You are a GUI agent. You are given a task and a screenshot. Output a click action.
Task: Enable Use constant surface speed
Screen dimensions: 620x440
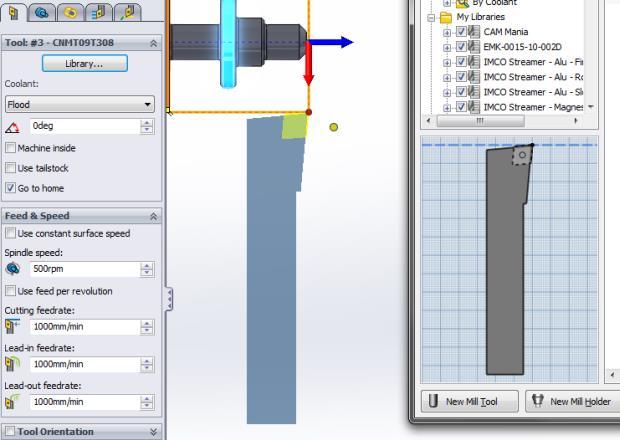[x=11, y=233]
